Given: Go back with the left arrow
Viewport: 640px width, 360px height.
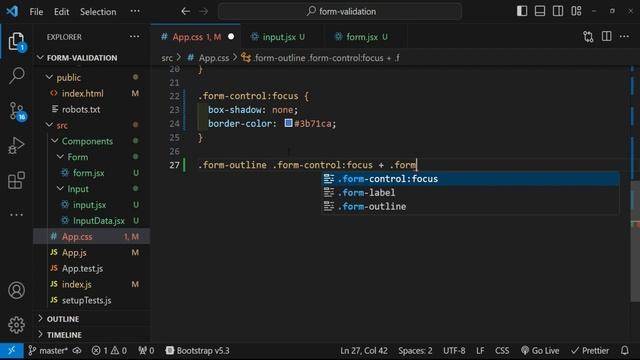Looking at the screenshot, I should click(185, 11).
